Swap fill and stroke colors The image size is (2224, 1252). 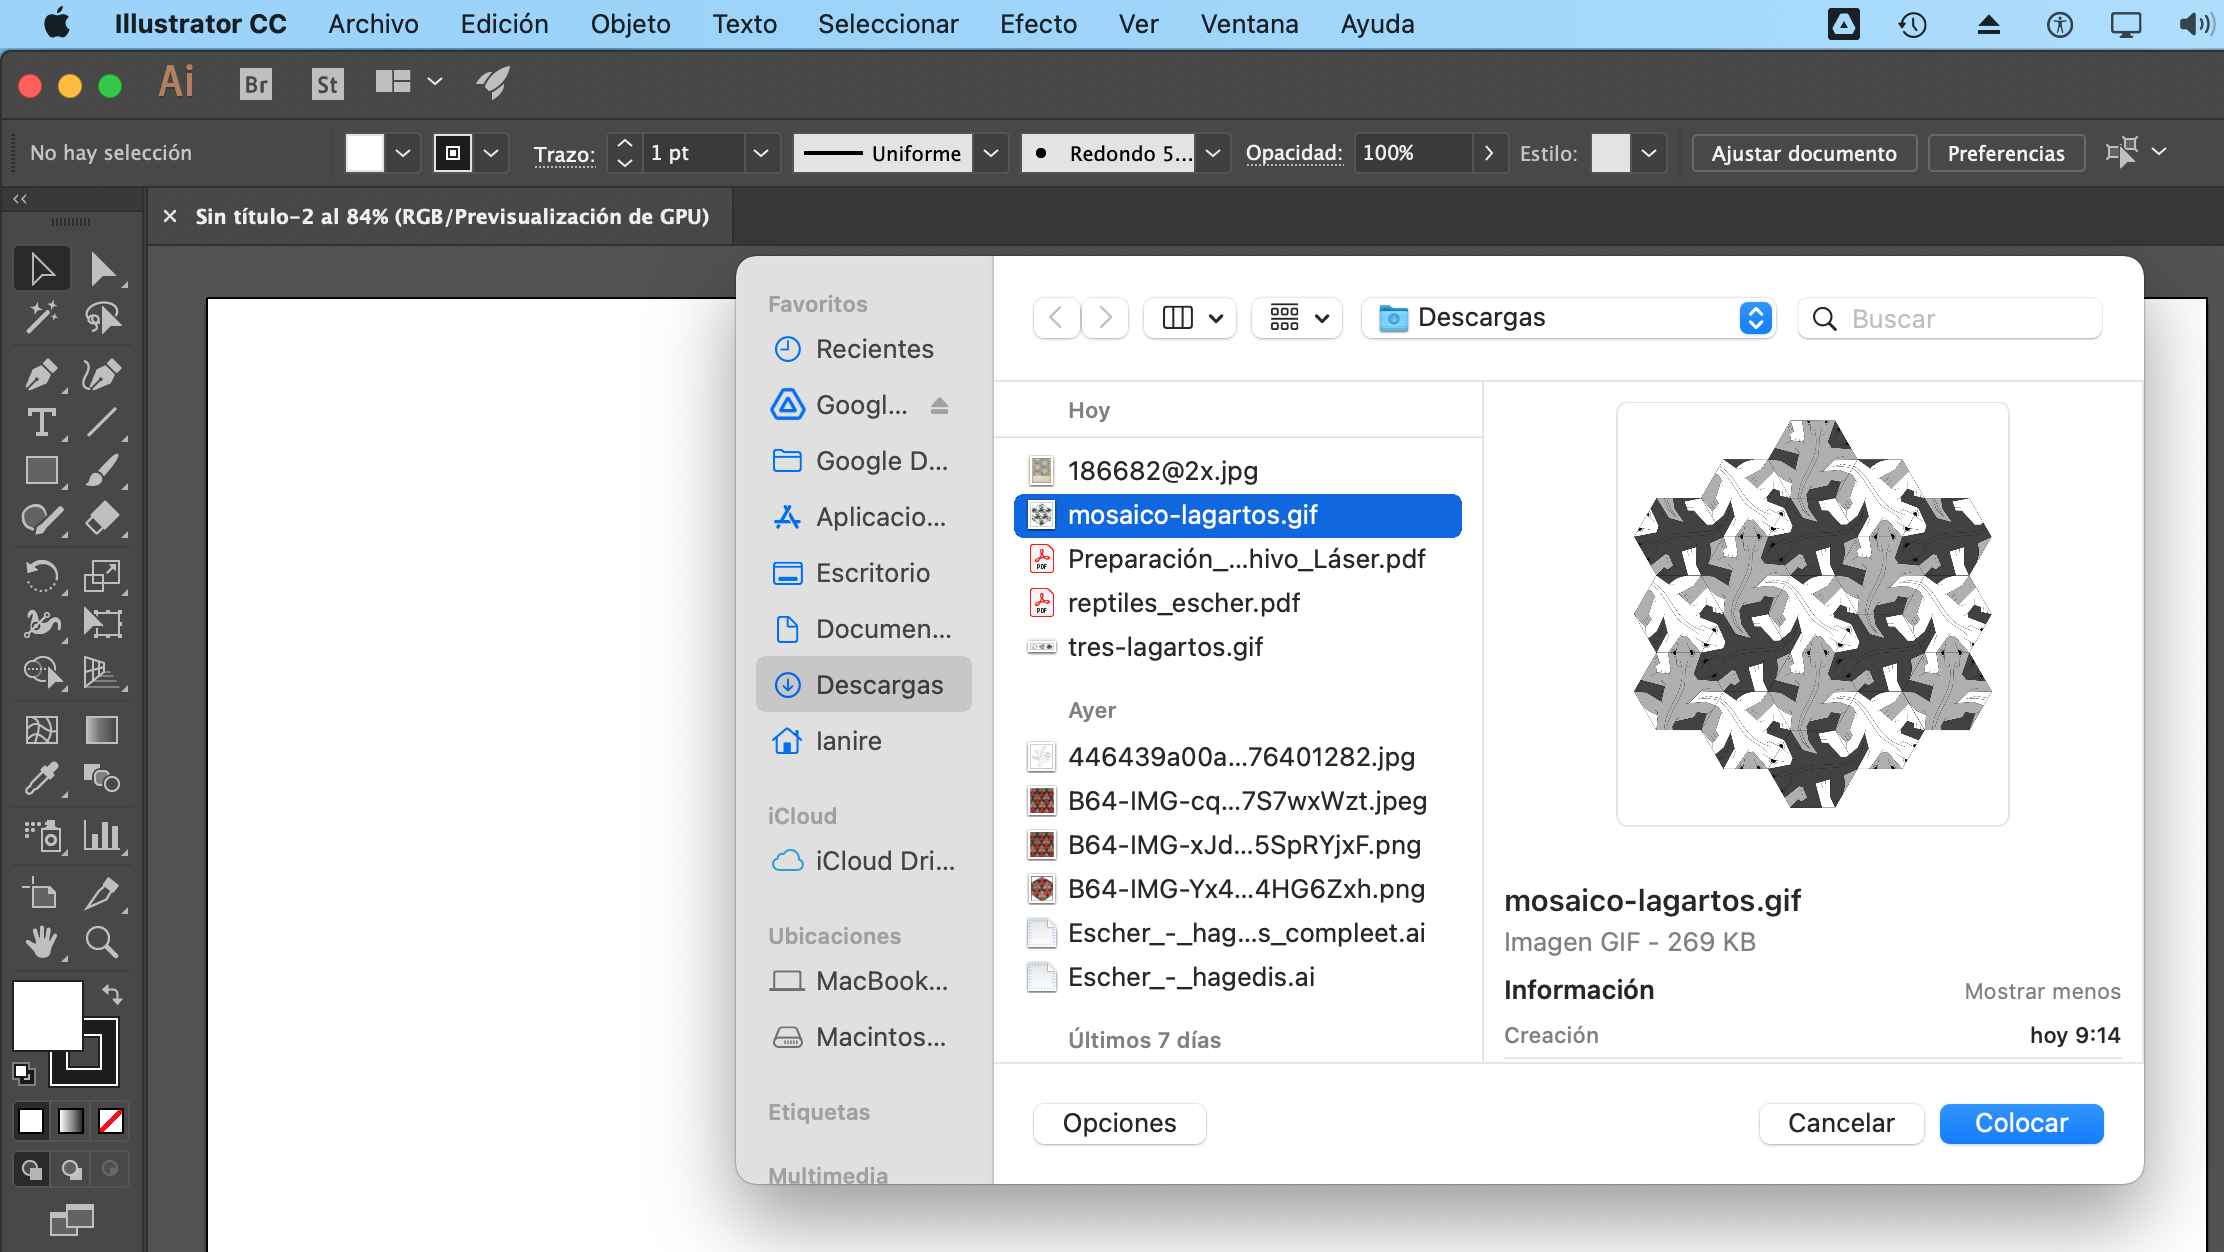click(112, 994)
